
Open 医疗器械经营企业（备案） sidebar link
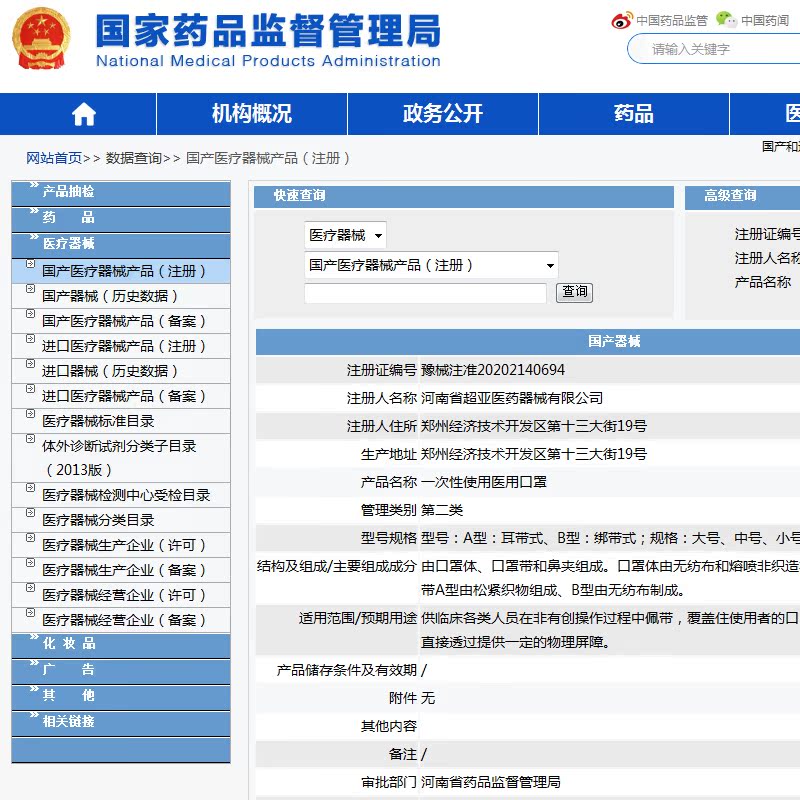[124, 620]
